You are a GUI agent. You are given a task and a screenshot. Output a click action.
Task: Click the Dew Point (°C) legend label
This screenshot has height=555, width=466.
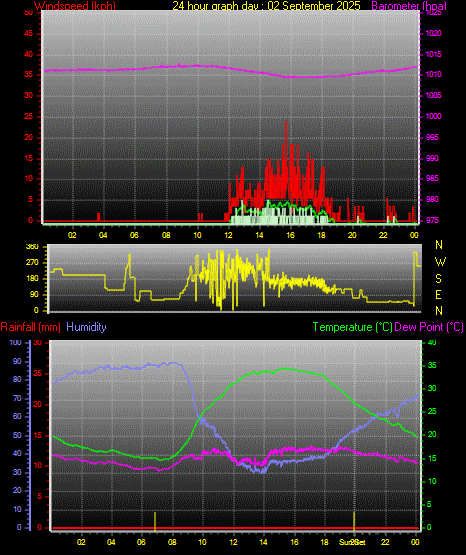point(429,327)
